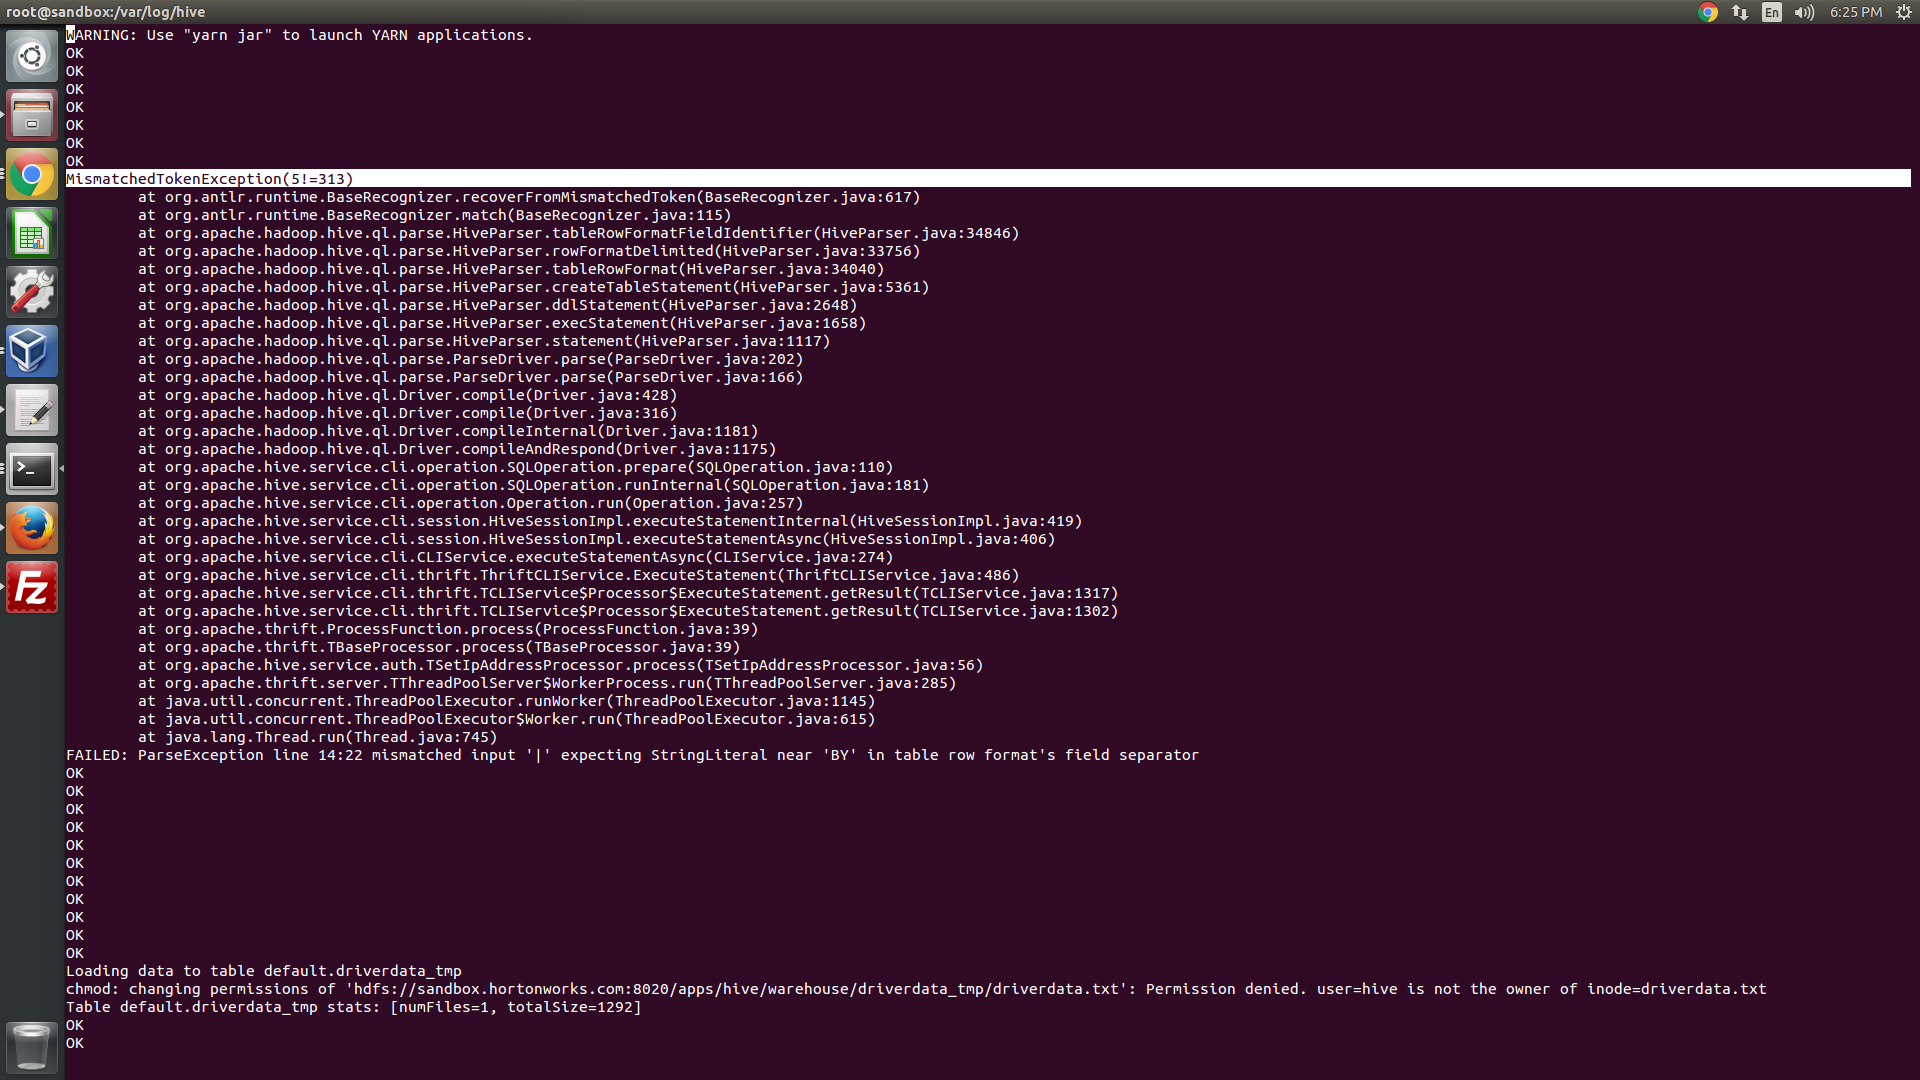The height and width of the screenshot is (1080, 1920).
Task: Open the FileZilla launcher icon
Action: (x=32, y=587)
